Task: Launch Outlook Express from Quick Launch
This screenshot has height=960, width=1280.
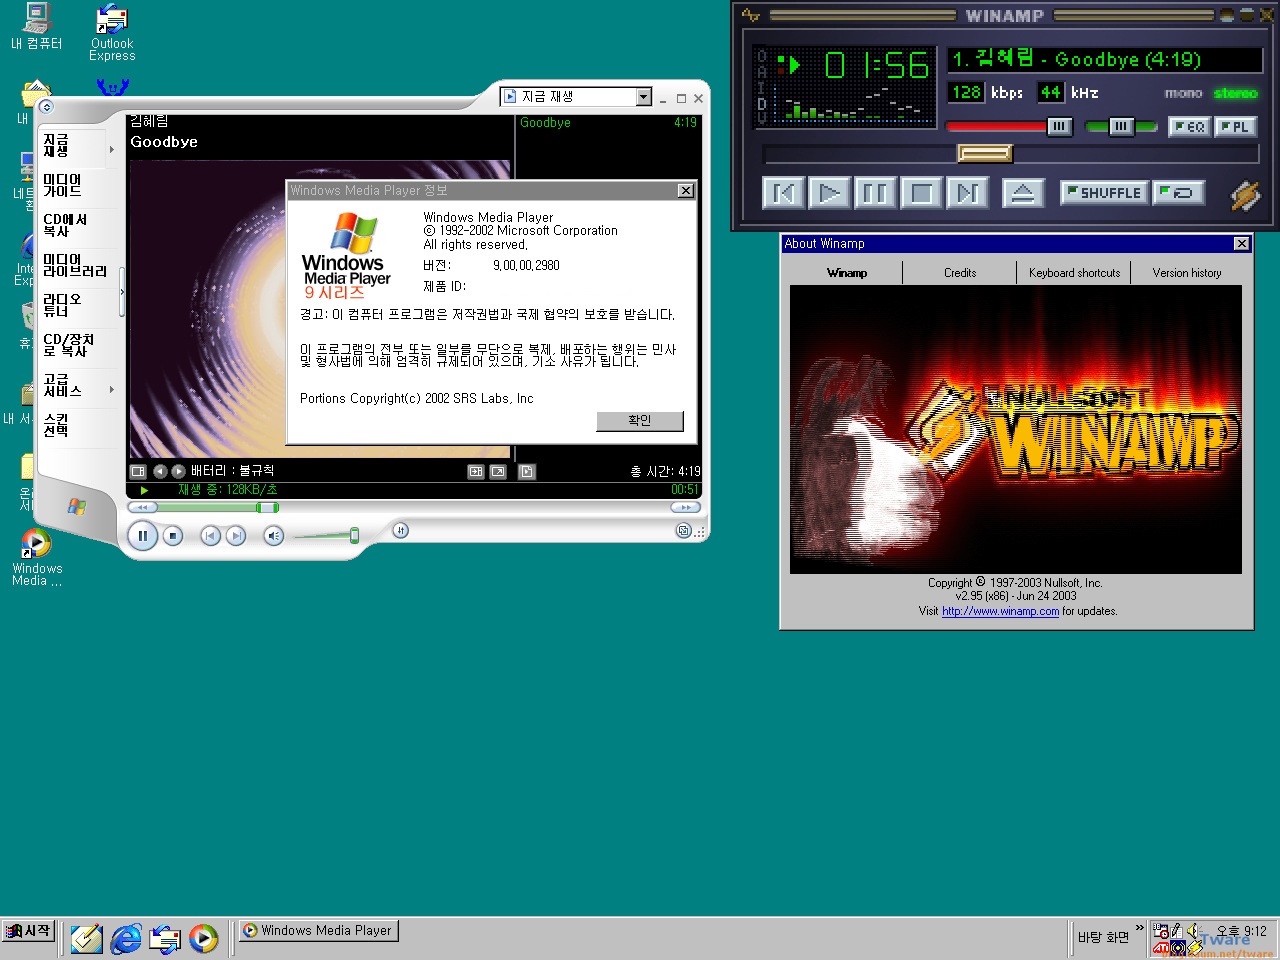Action: [165, 938]
